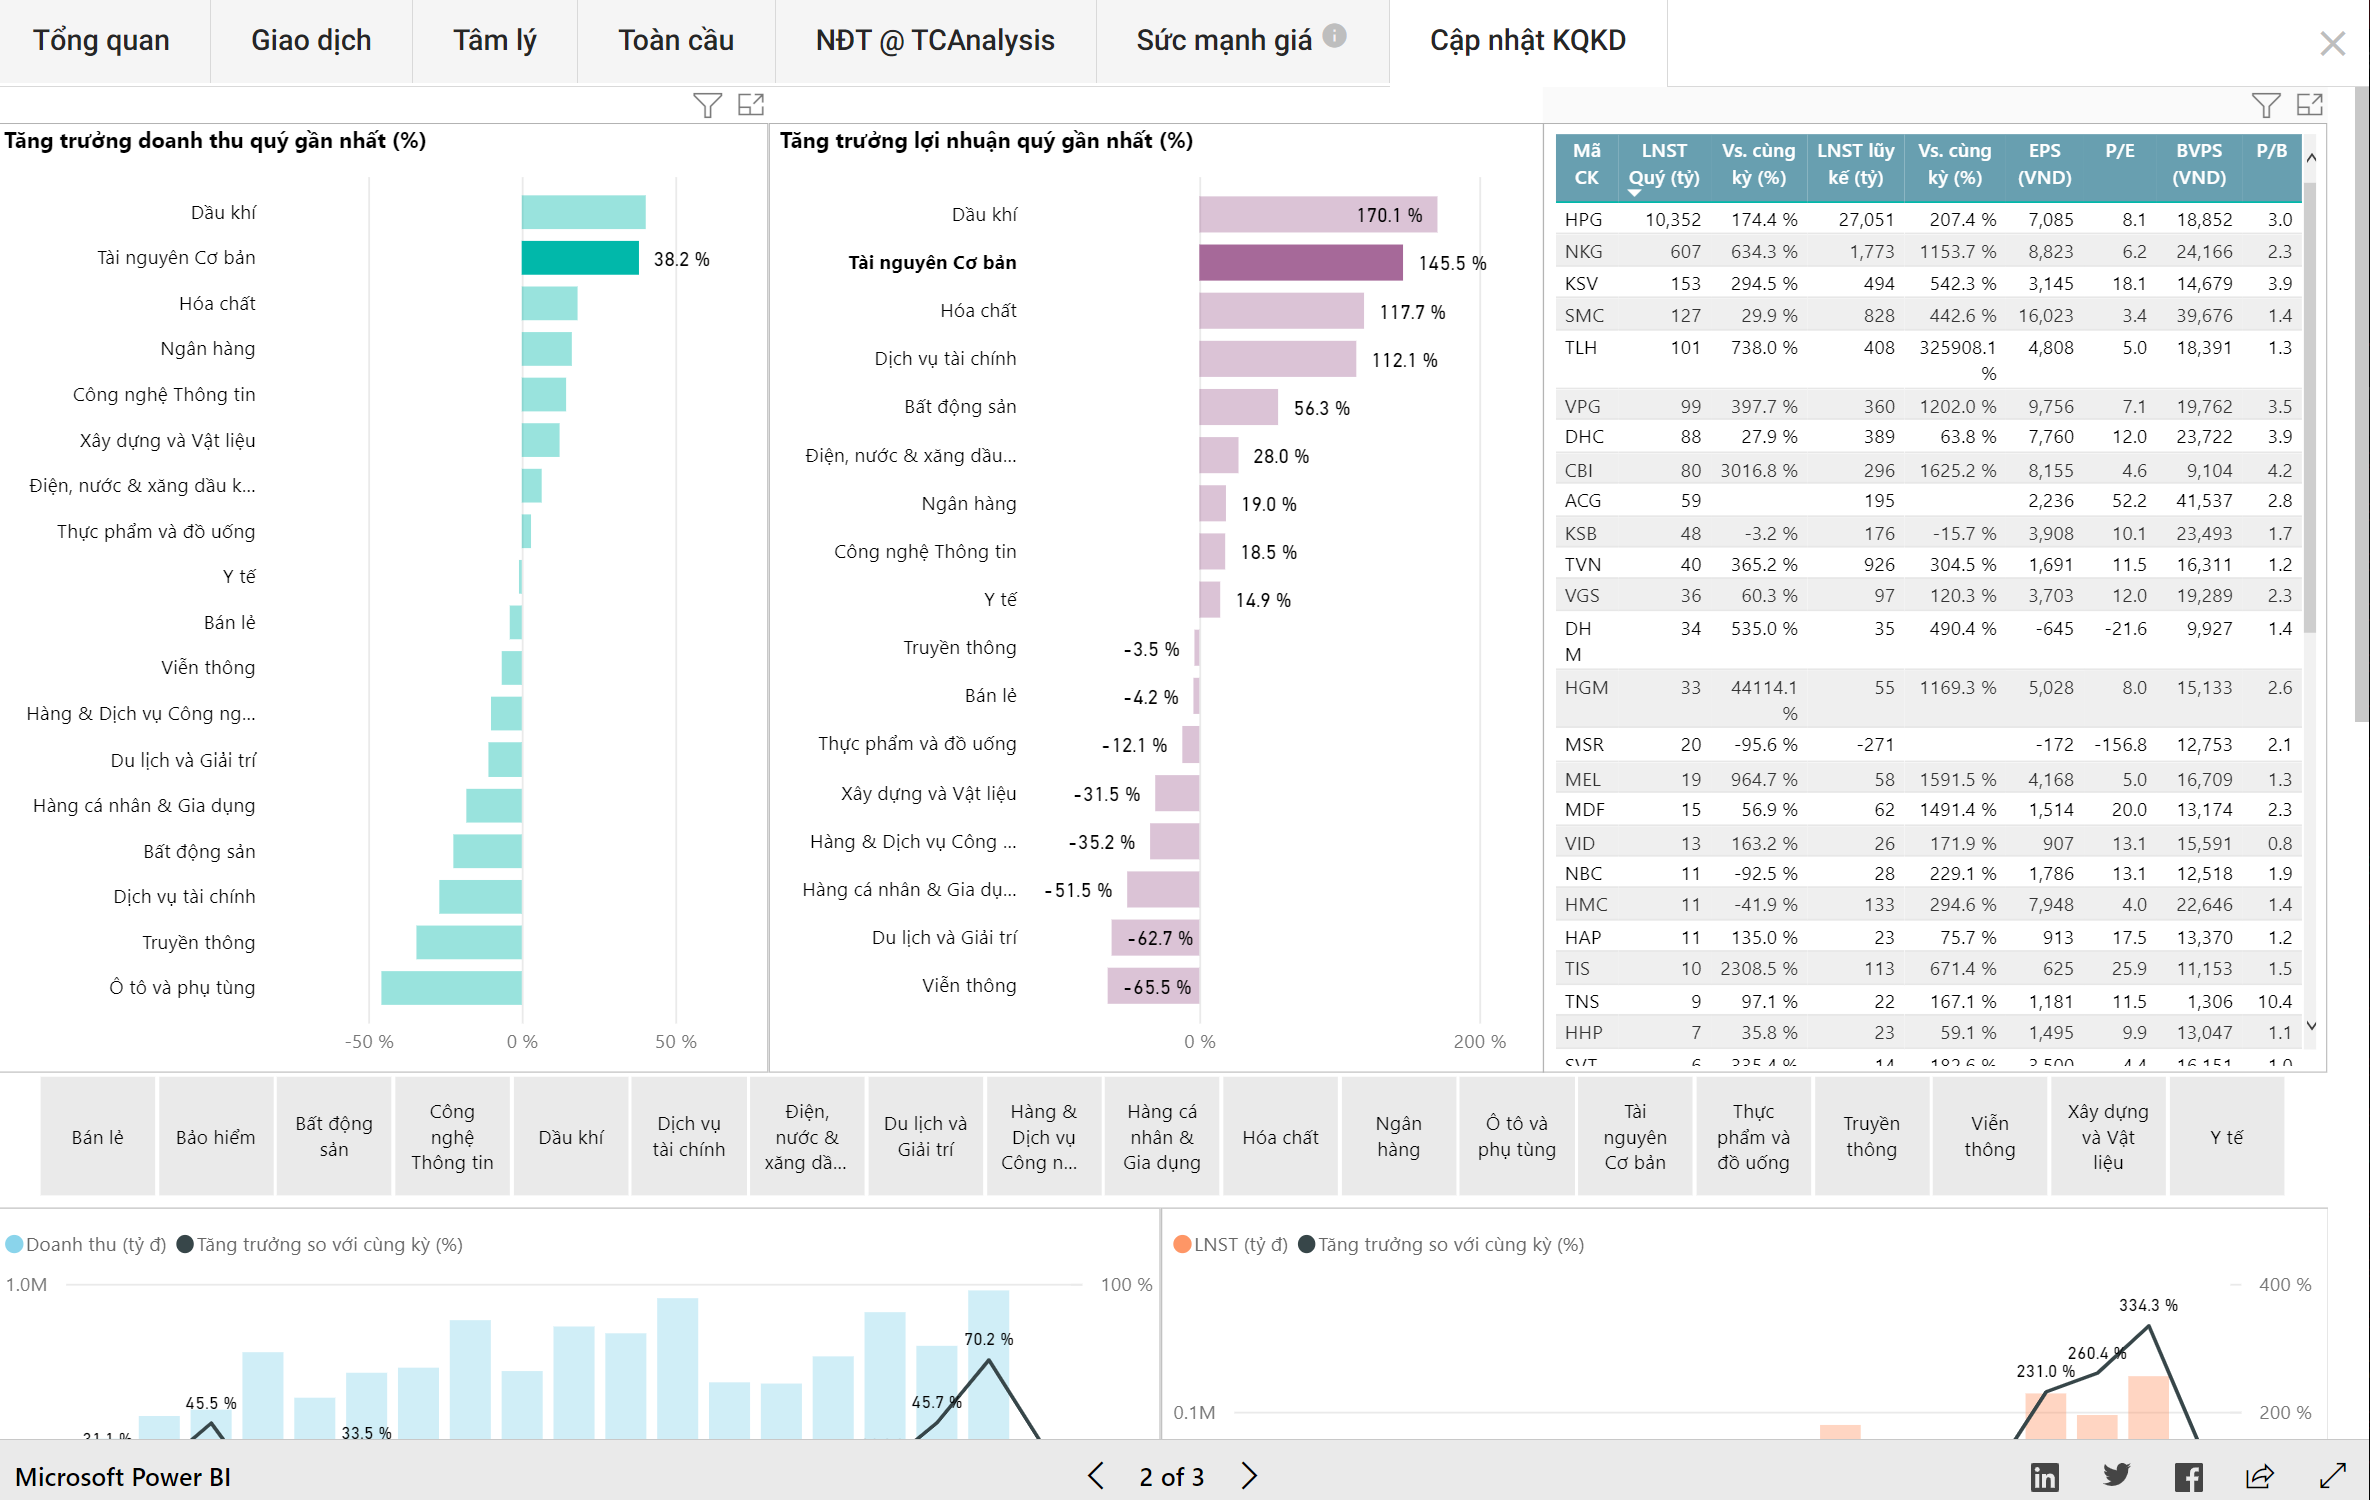
Task: Toggle Doanh thu (tỷ đ) legend item
Action: (86, 1244)
